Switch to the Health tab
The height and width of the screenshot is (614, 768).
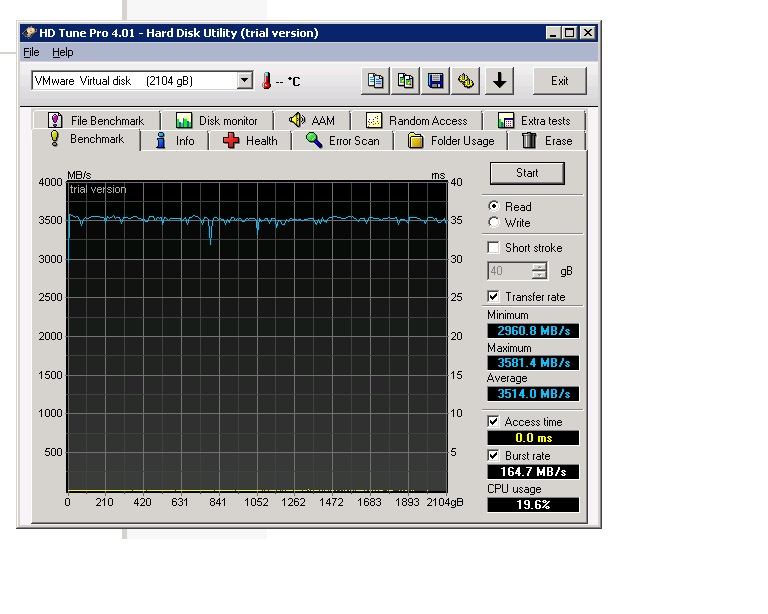coord(250,141)
